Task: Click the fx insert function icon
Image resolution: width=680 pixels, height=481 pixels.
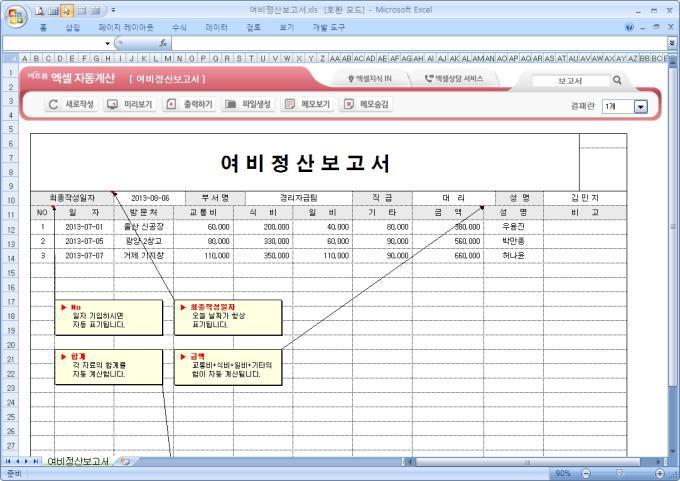Action: (x=163, y=43)
